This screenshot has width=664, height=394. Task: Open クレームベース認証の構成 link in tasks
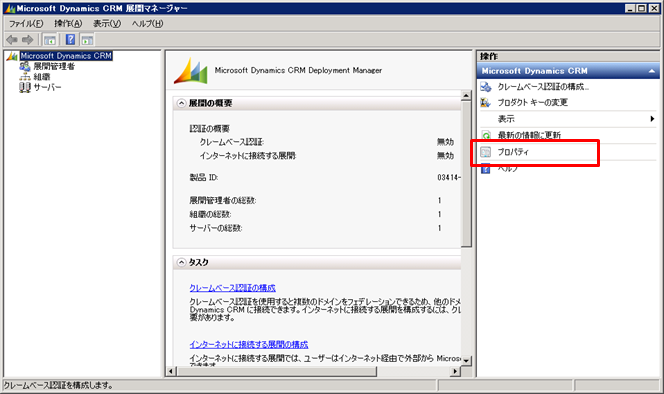[x=232, y=288]
